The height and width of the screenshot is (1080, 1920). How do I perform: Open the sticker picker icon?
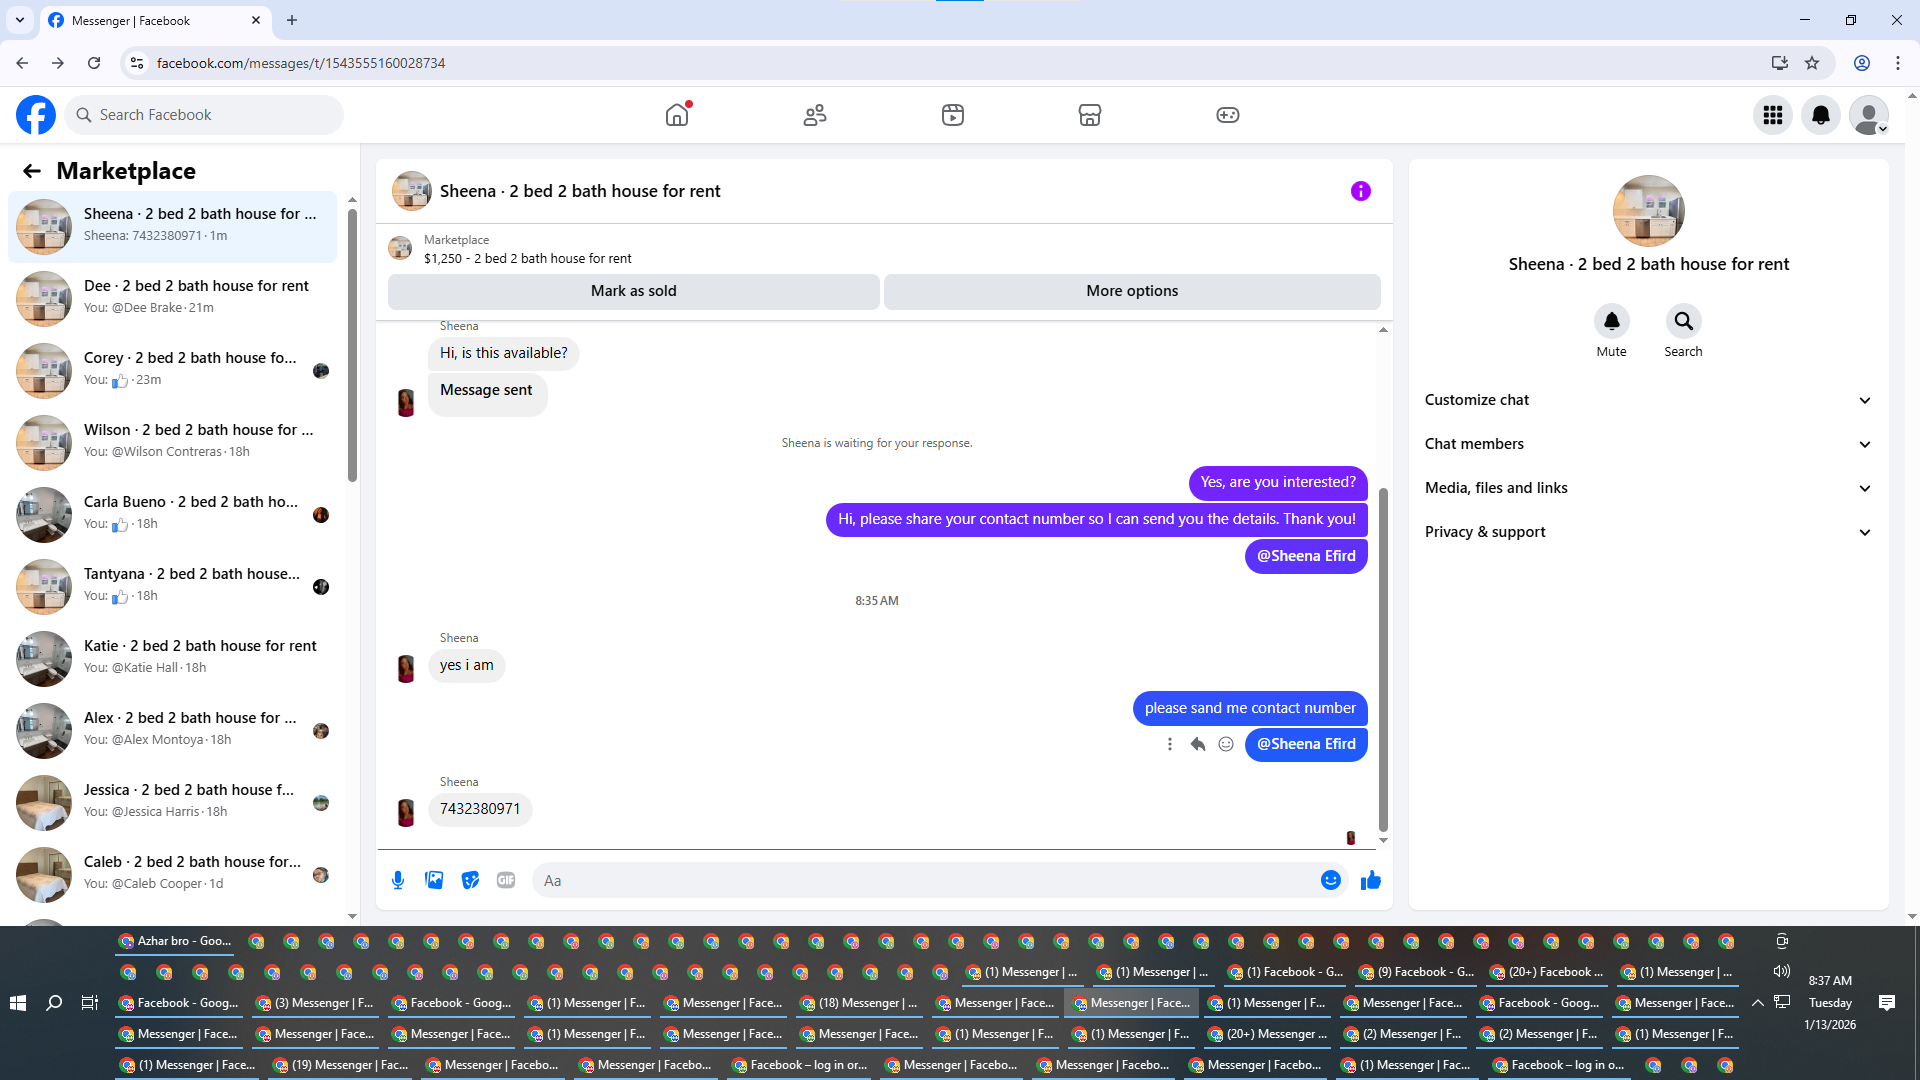point(470,880)
